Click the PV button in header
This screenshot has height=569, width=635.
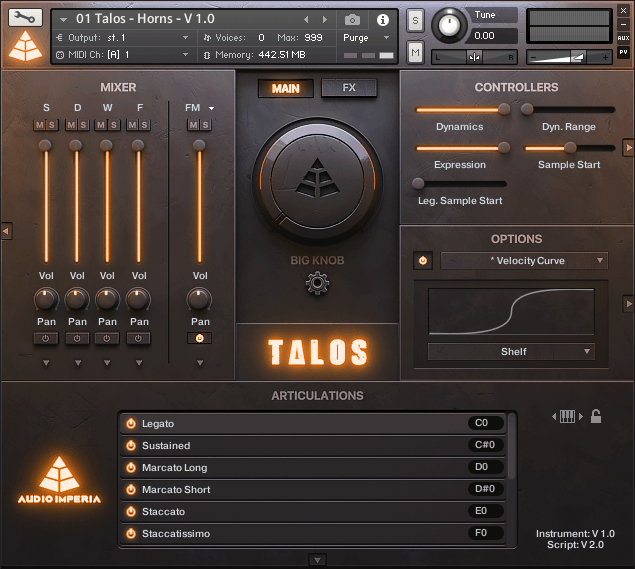623,52
